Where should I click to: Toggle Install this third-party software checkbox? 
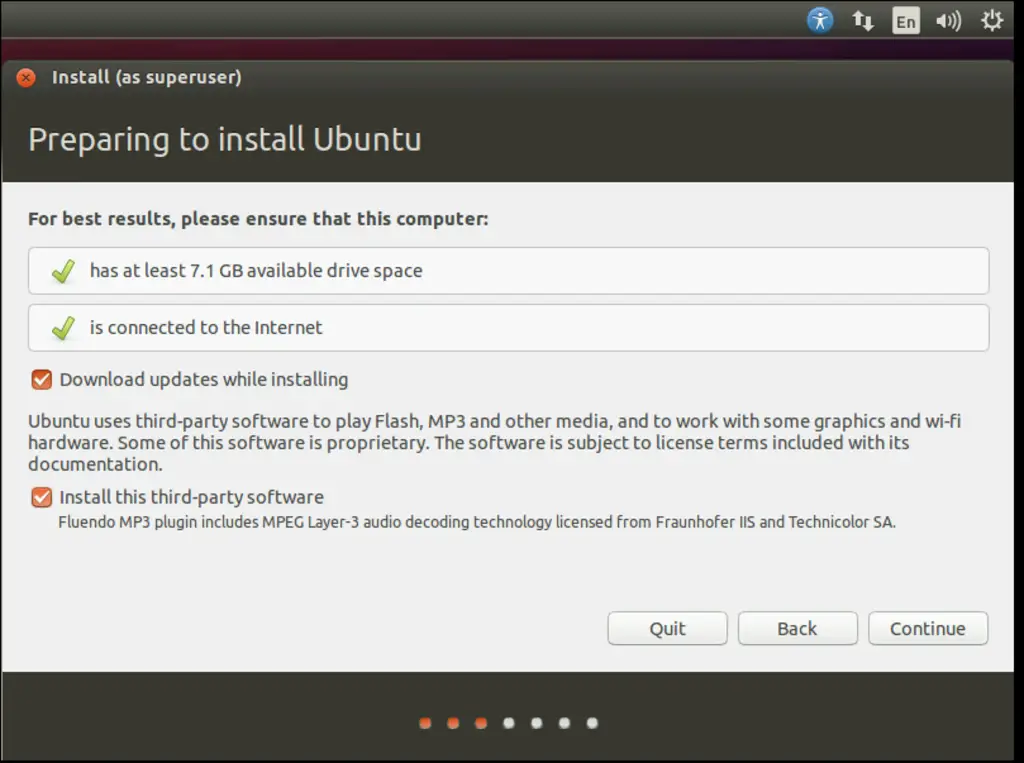click(x=42, y=497)
